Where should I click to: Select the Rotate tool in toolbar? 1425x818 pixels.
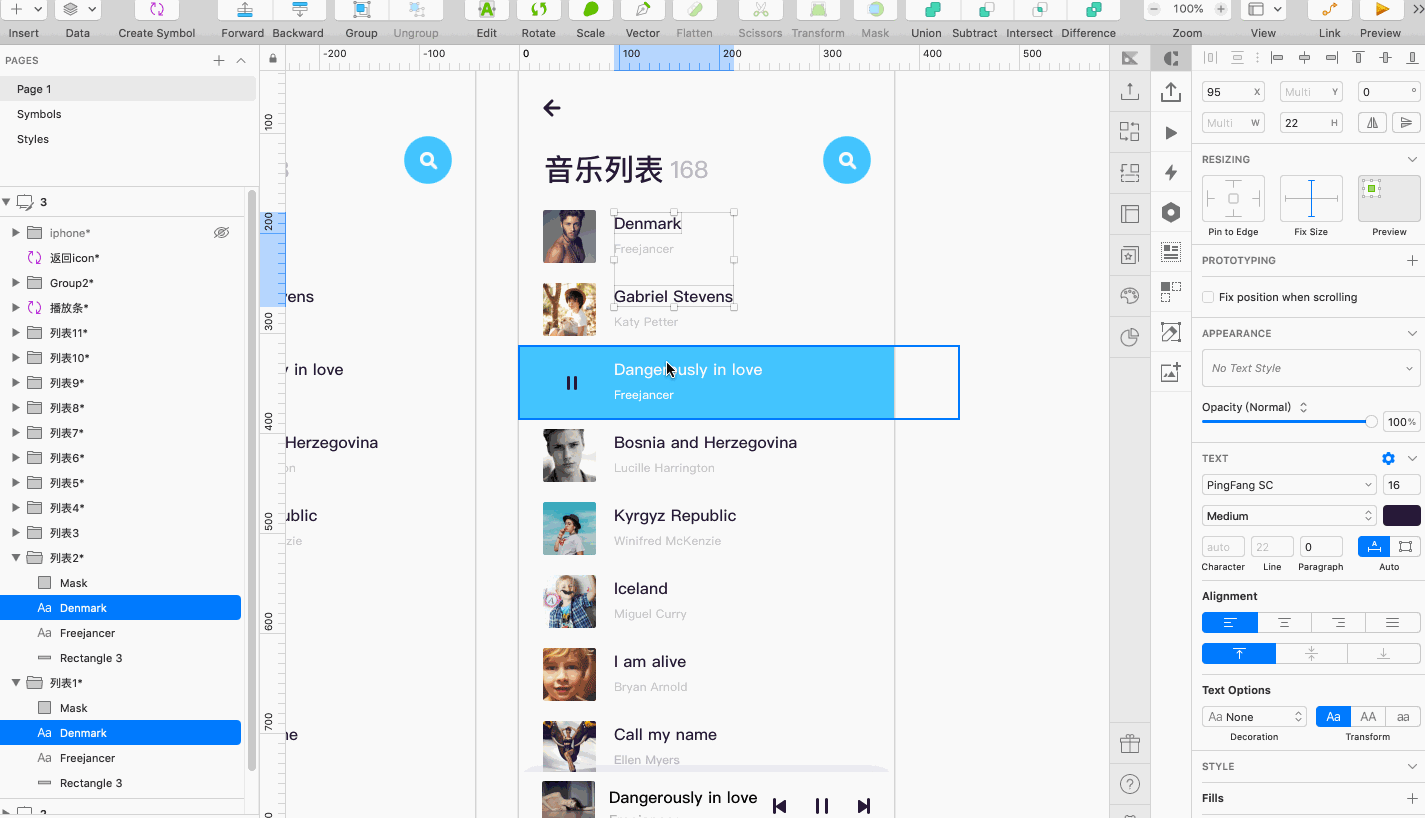click(538, 10)
